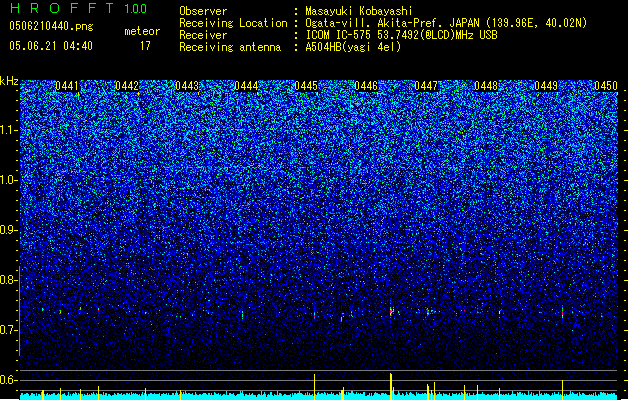Click the 0441 time marker
Viewport: 629px width, 400px height.
point(67,86)
